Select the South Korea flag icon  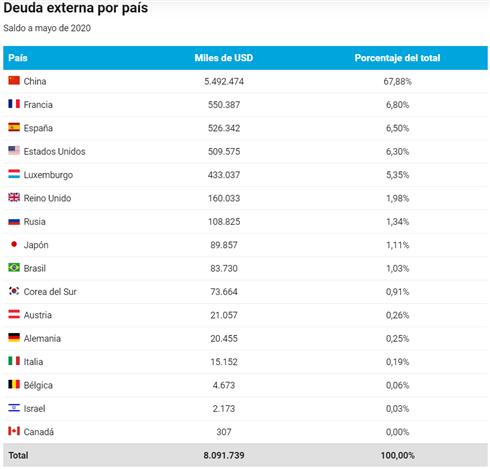point(14,291)
